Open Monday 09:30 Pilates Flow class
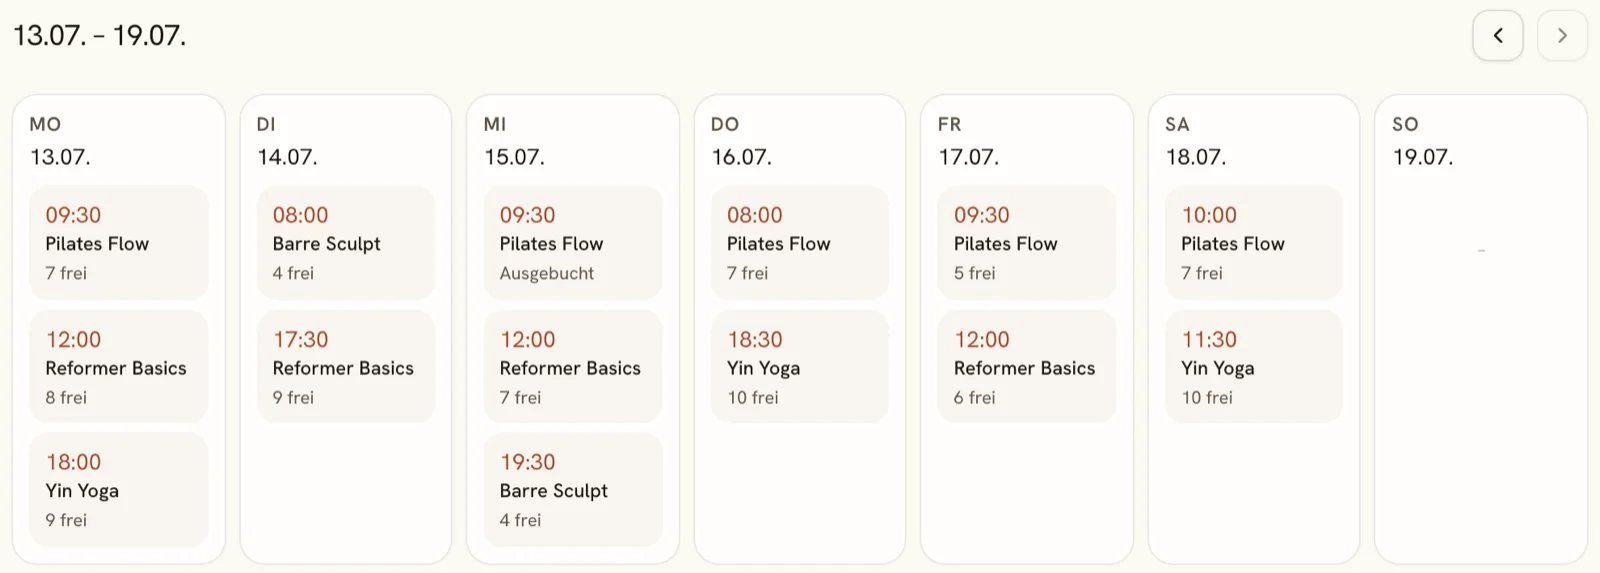1600x573 pixels. pyautogui.click(x=119, y=243)
